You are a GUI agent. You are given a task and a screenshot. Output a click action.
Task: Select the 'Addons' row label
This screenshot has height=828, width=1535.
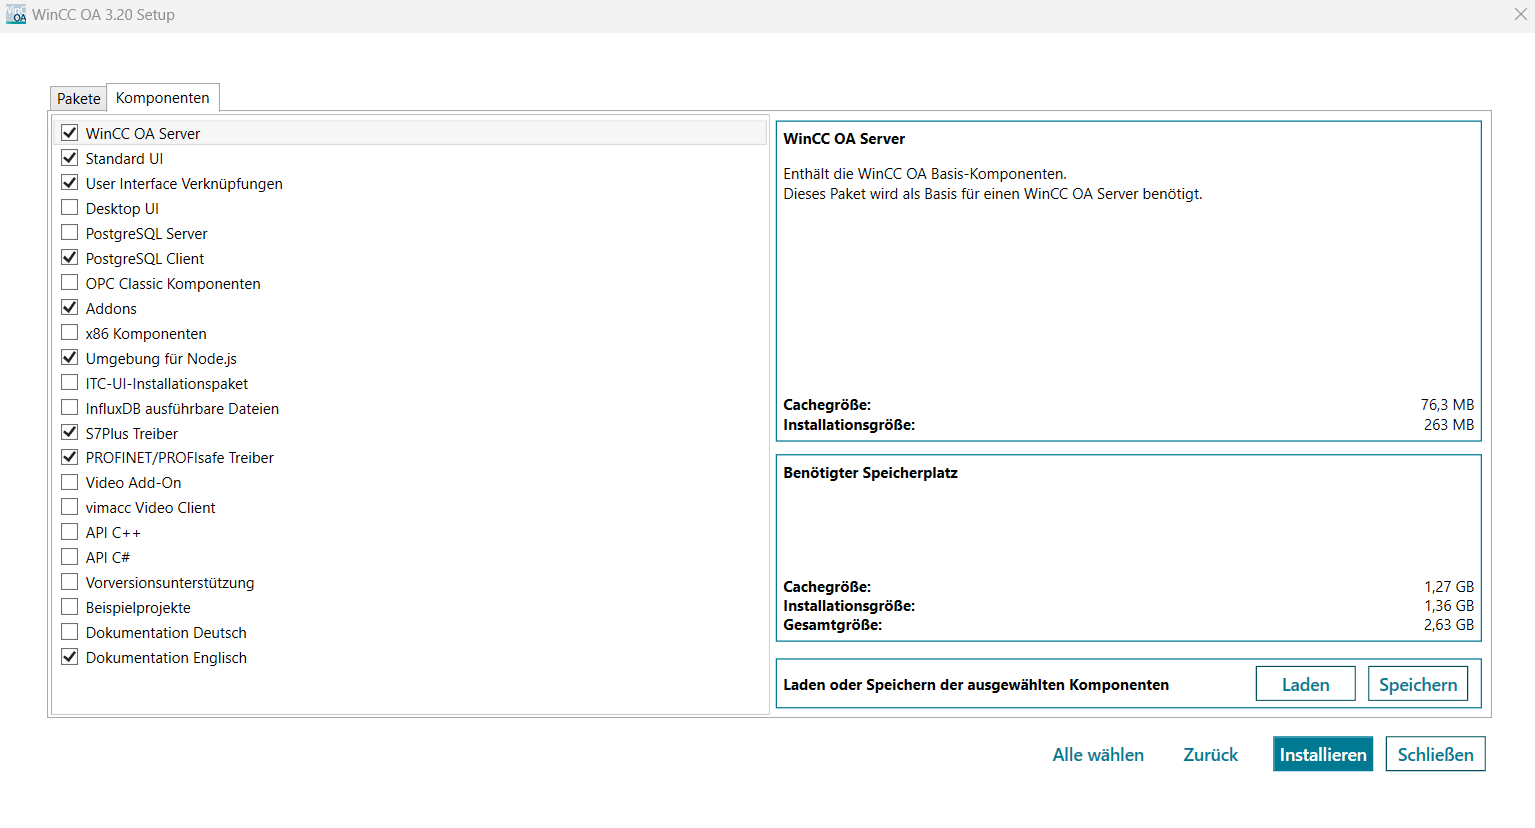pyautogui.click(x=111, y=308)
